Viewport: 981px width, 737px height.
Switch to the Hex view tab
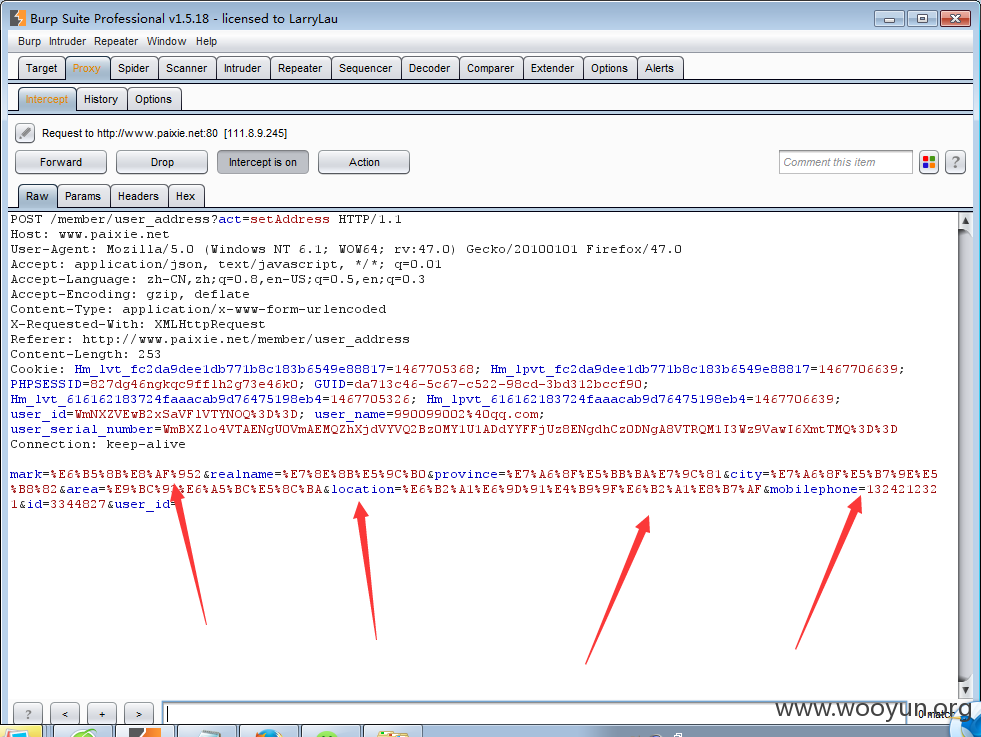185,196
